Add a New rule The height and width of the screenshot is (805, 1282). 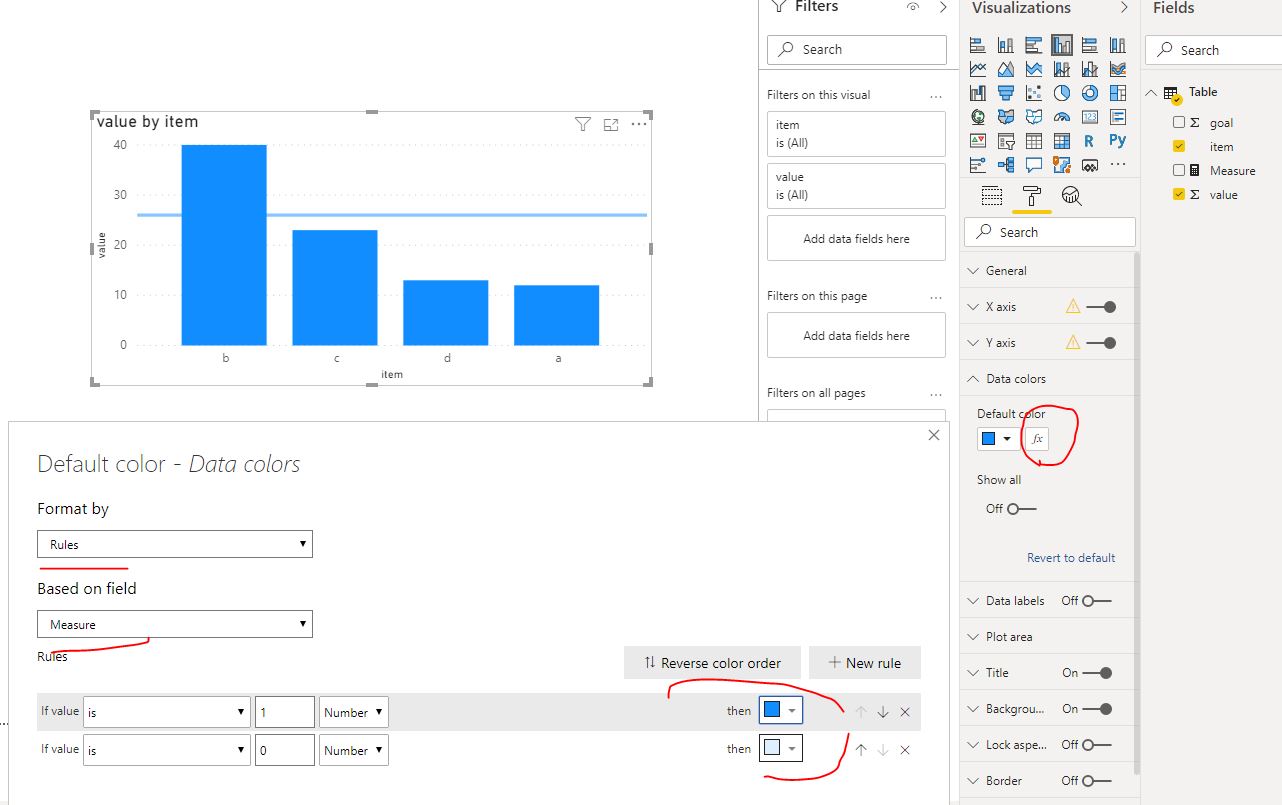[865, 662]
